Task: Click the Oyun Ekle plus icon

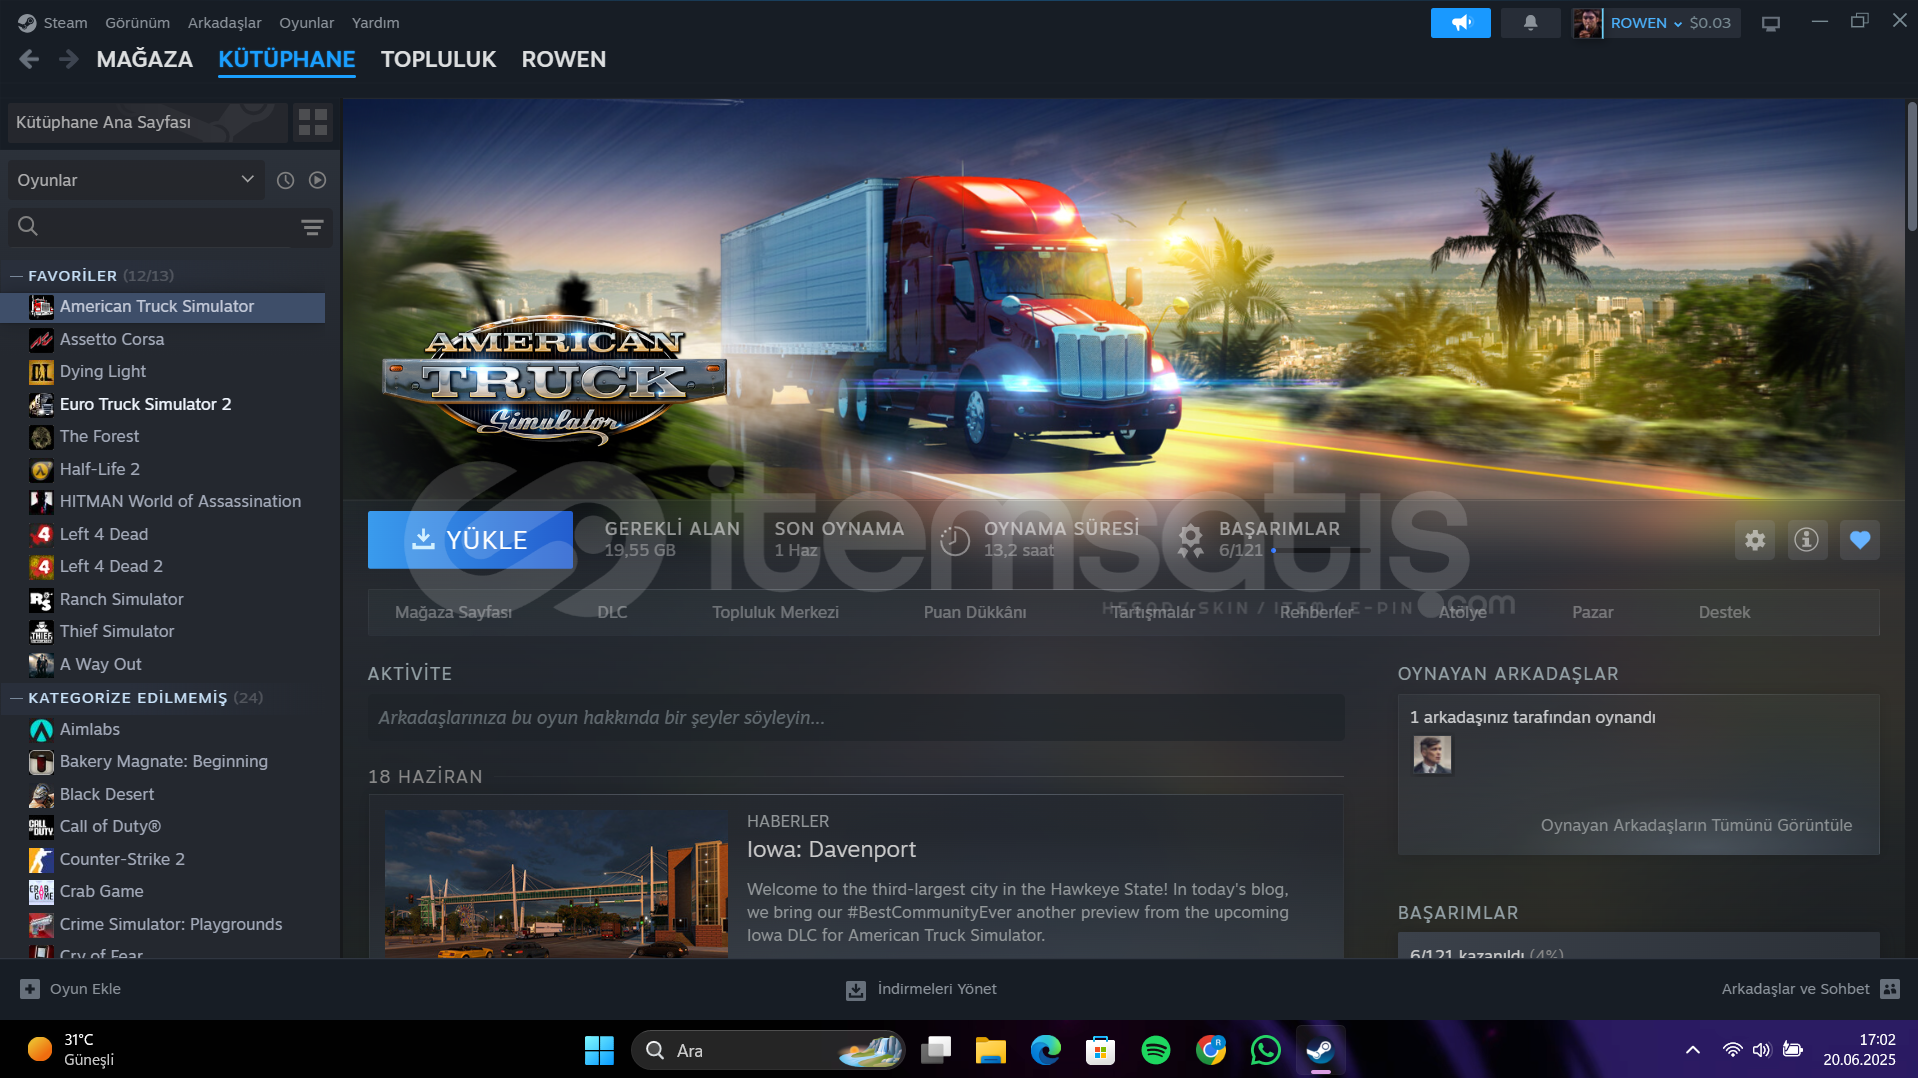Action: [30, 989]
